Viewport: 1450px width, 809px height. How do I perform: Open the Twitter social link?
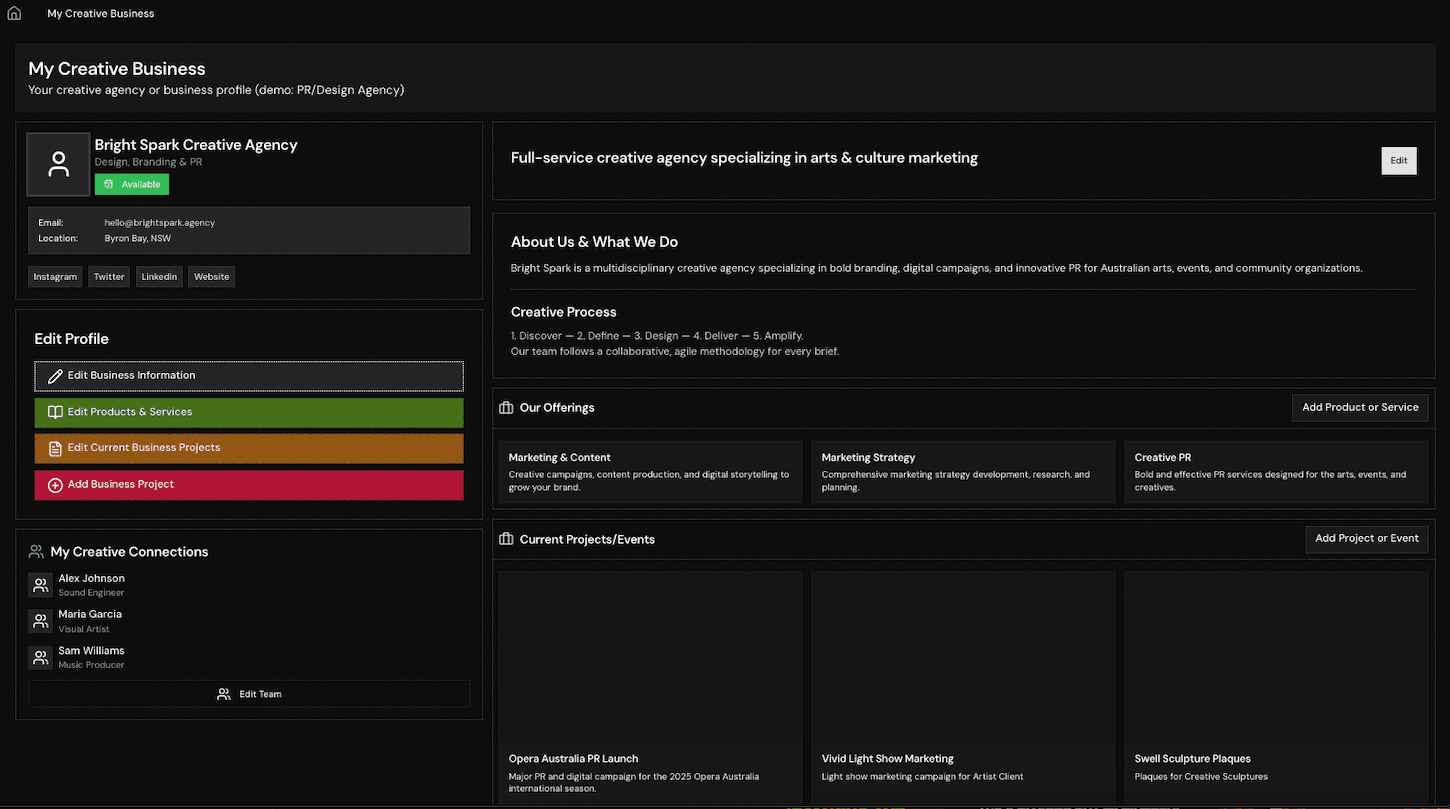coord(109,277)
